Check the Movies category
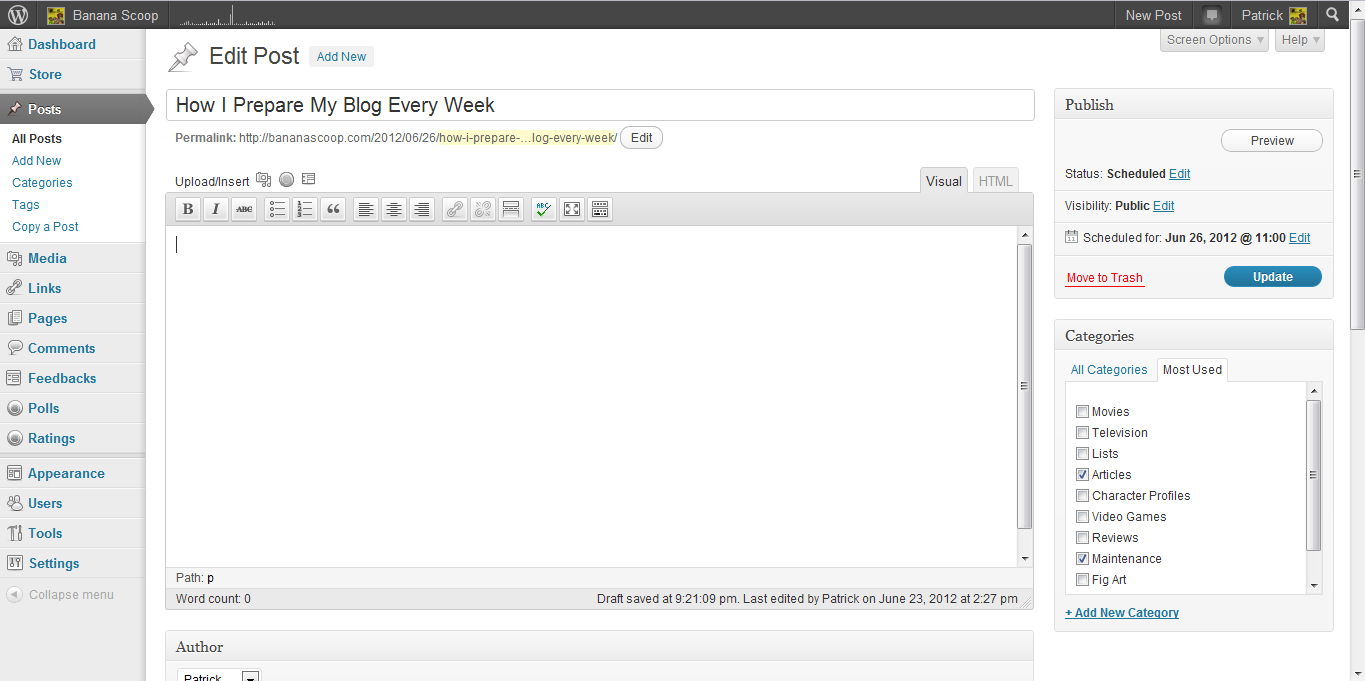The height and width of the screenshot is (681, 1365). click(x=1082, y=412)
